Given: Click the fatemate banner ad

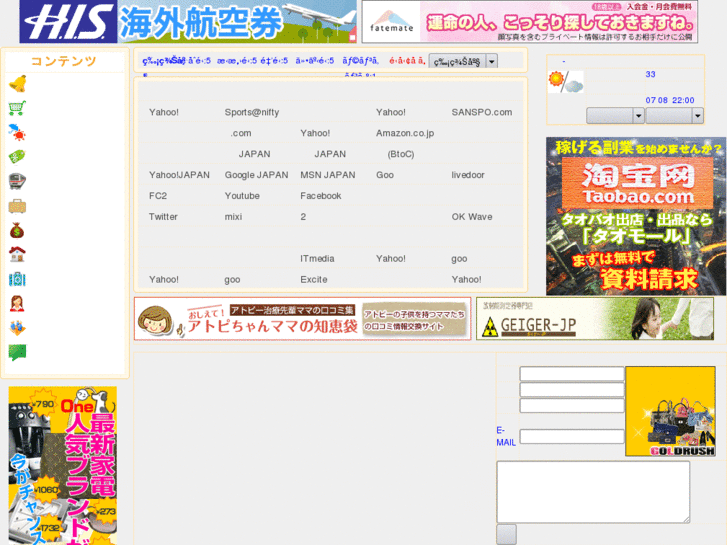Looking at the screenshot, I should tap(530, 22).
